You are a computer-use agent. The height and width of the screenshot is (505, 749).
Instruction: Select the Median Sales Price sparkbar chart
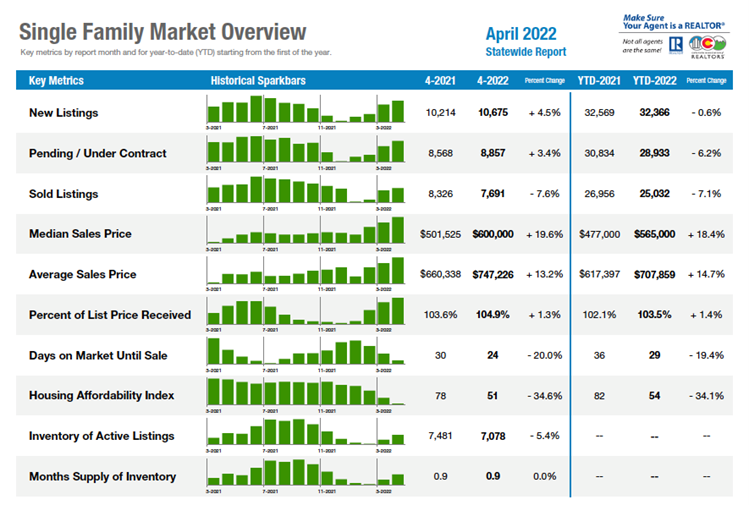coord(305,232)
